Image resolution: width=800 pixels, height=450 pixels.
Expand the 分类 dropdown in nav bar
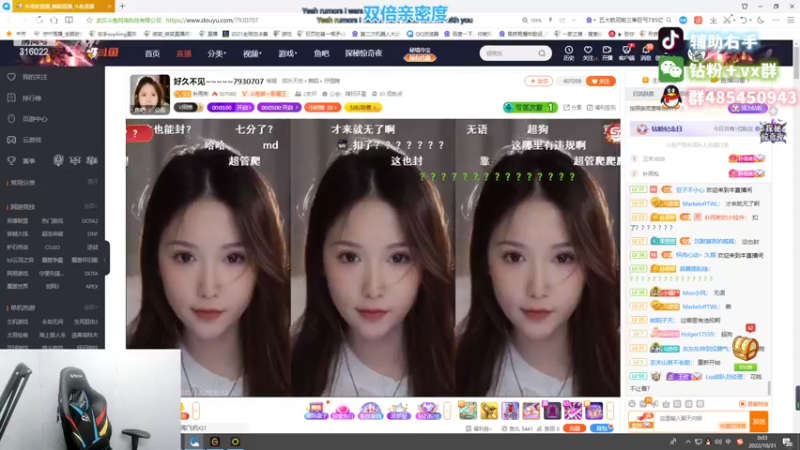[216, 53]
